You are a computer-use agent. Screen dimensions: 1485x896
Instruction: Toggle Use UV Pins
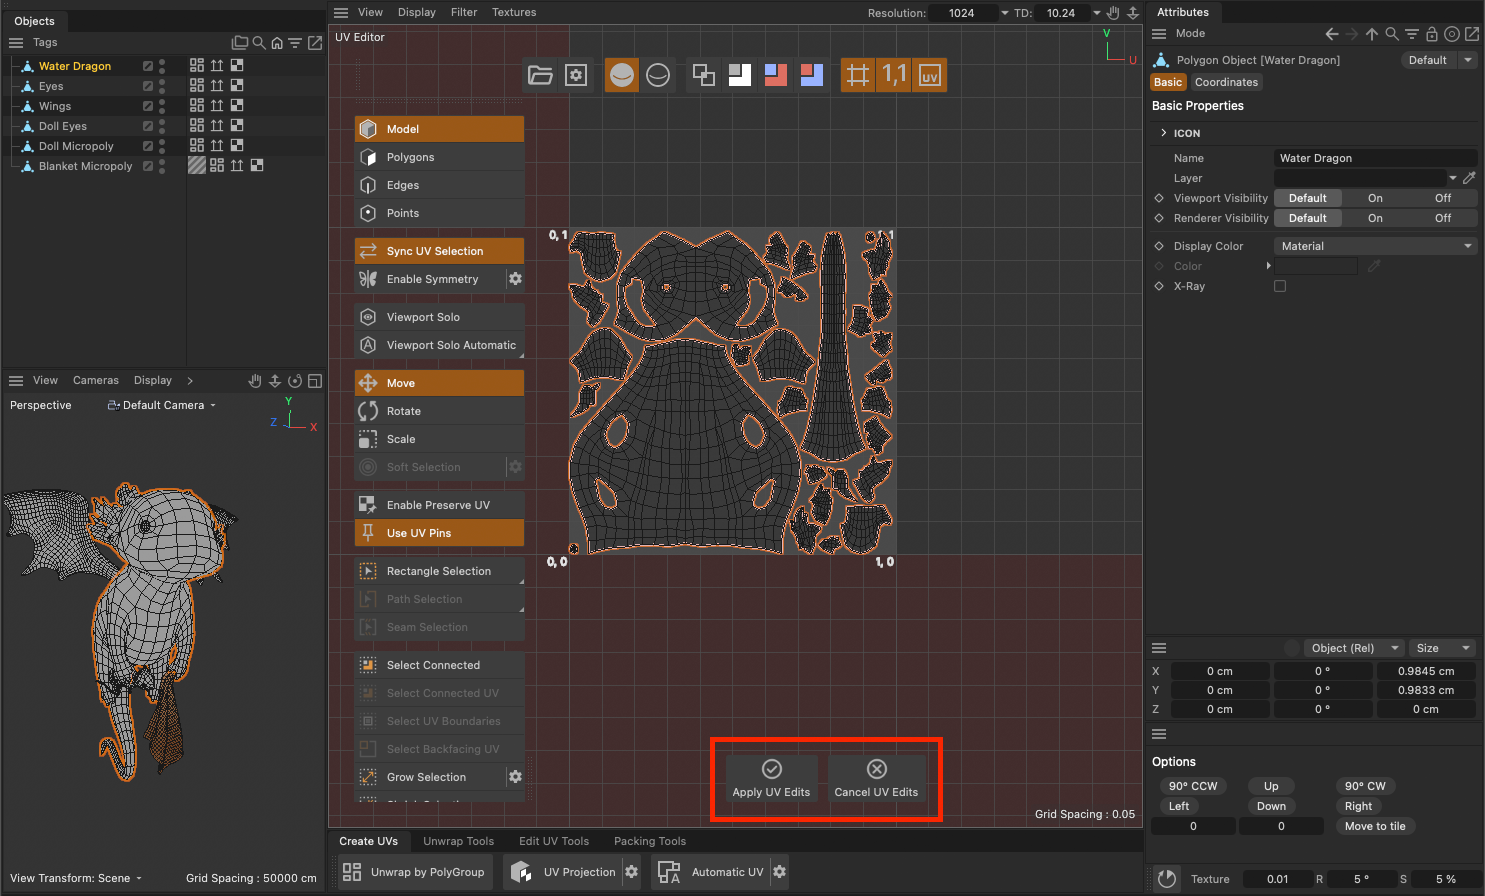click(x=439, y=533)
